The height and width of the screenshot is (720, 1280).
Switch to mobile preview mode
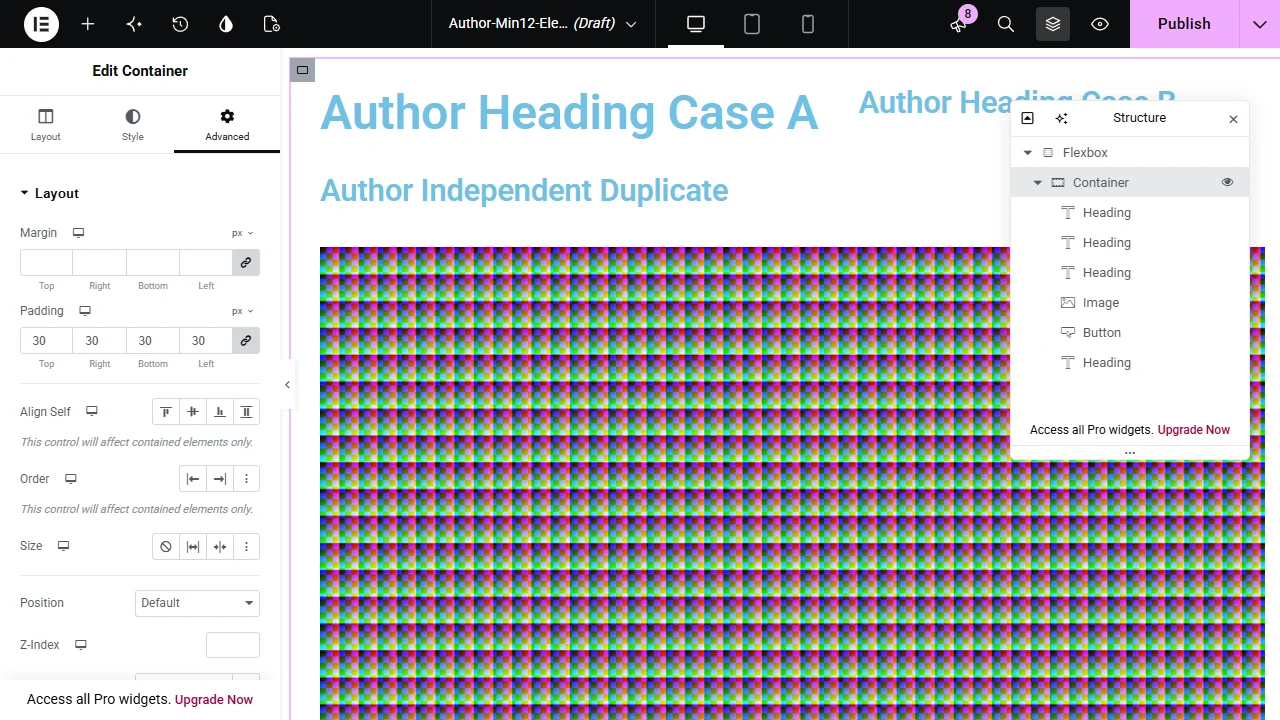[808, 24]
